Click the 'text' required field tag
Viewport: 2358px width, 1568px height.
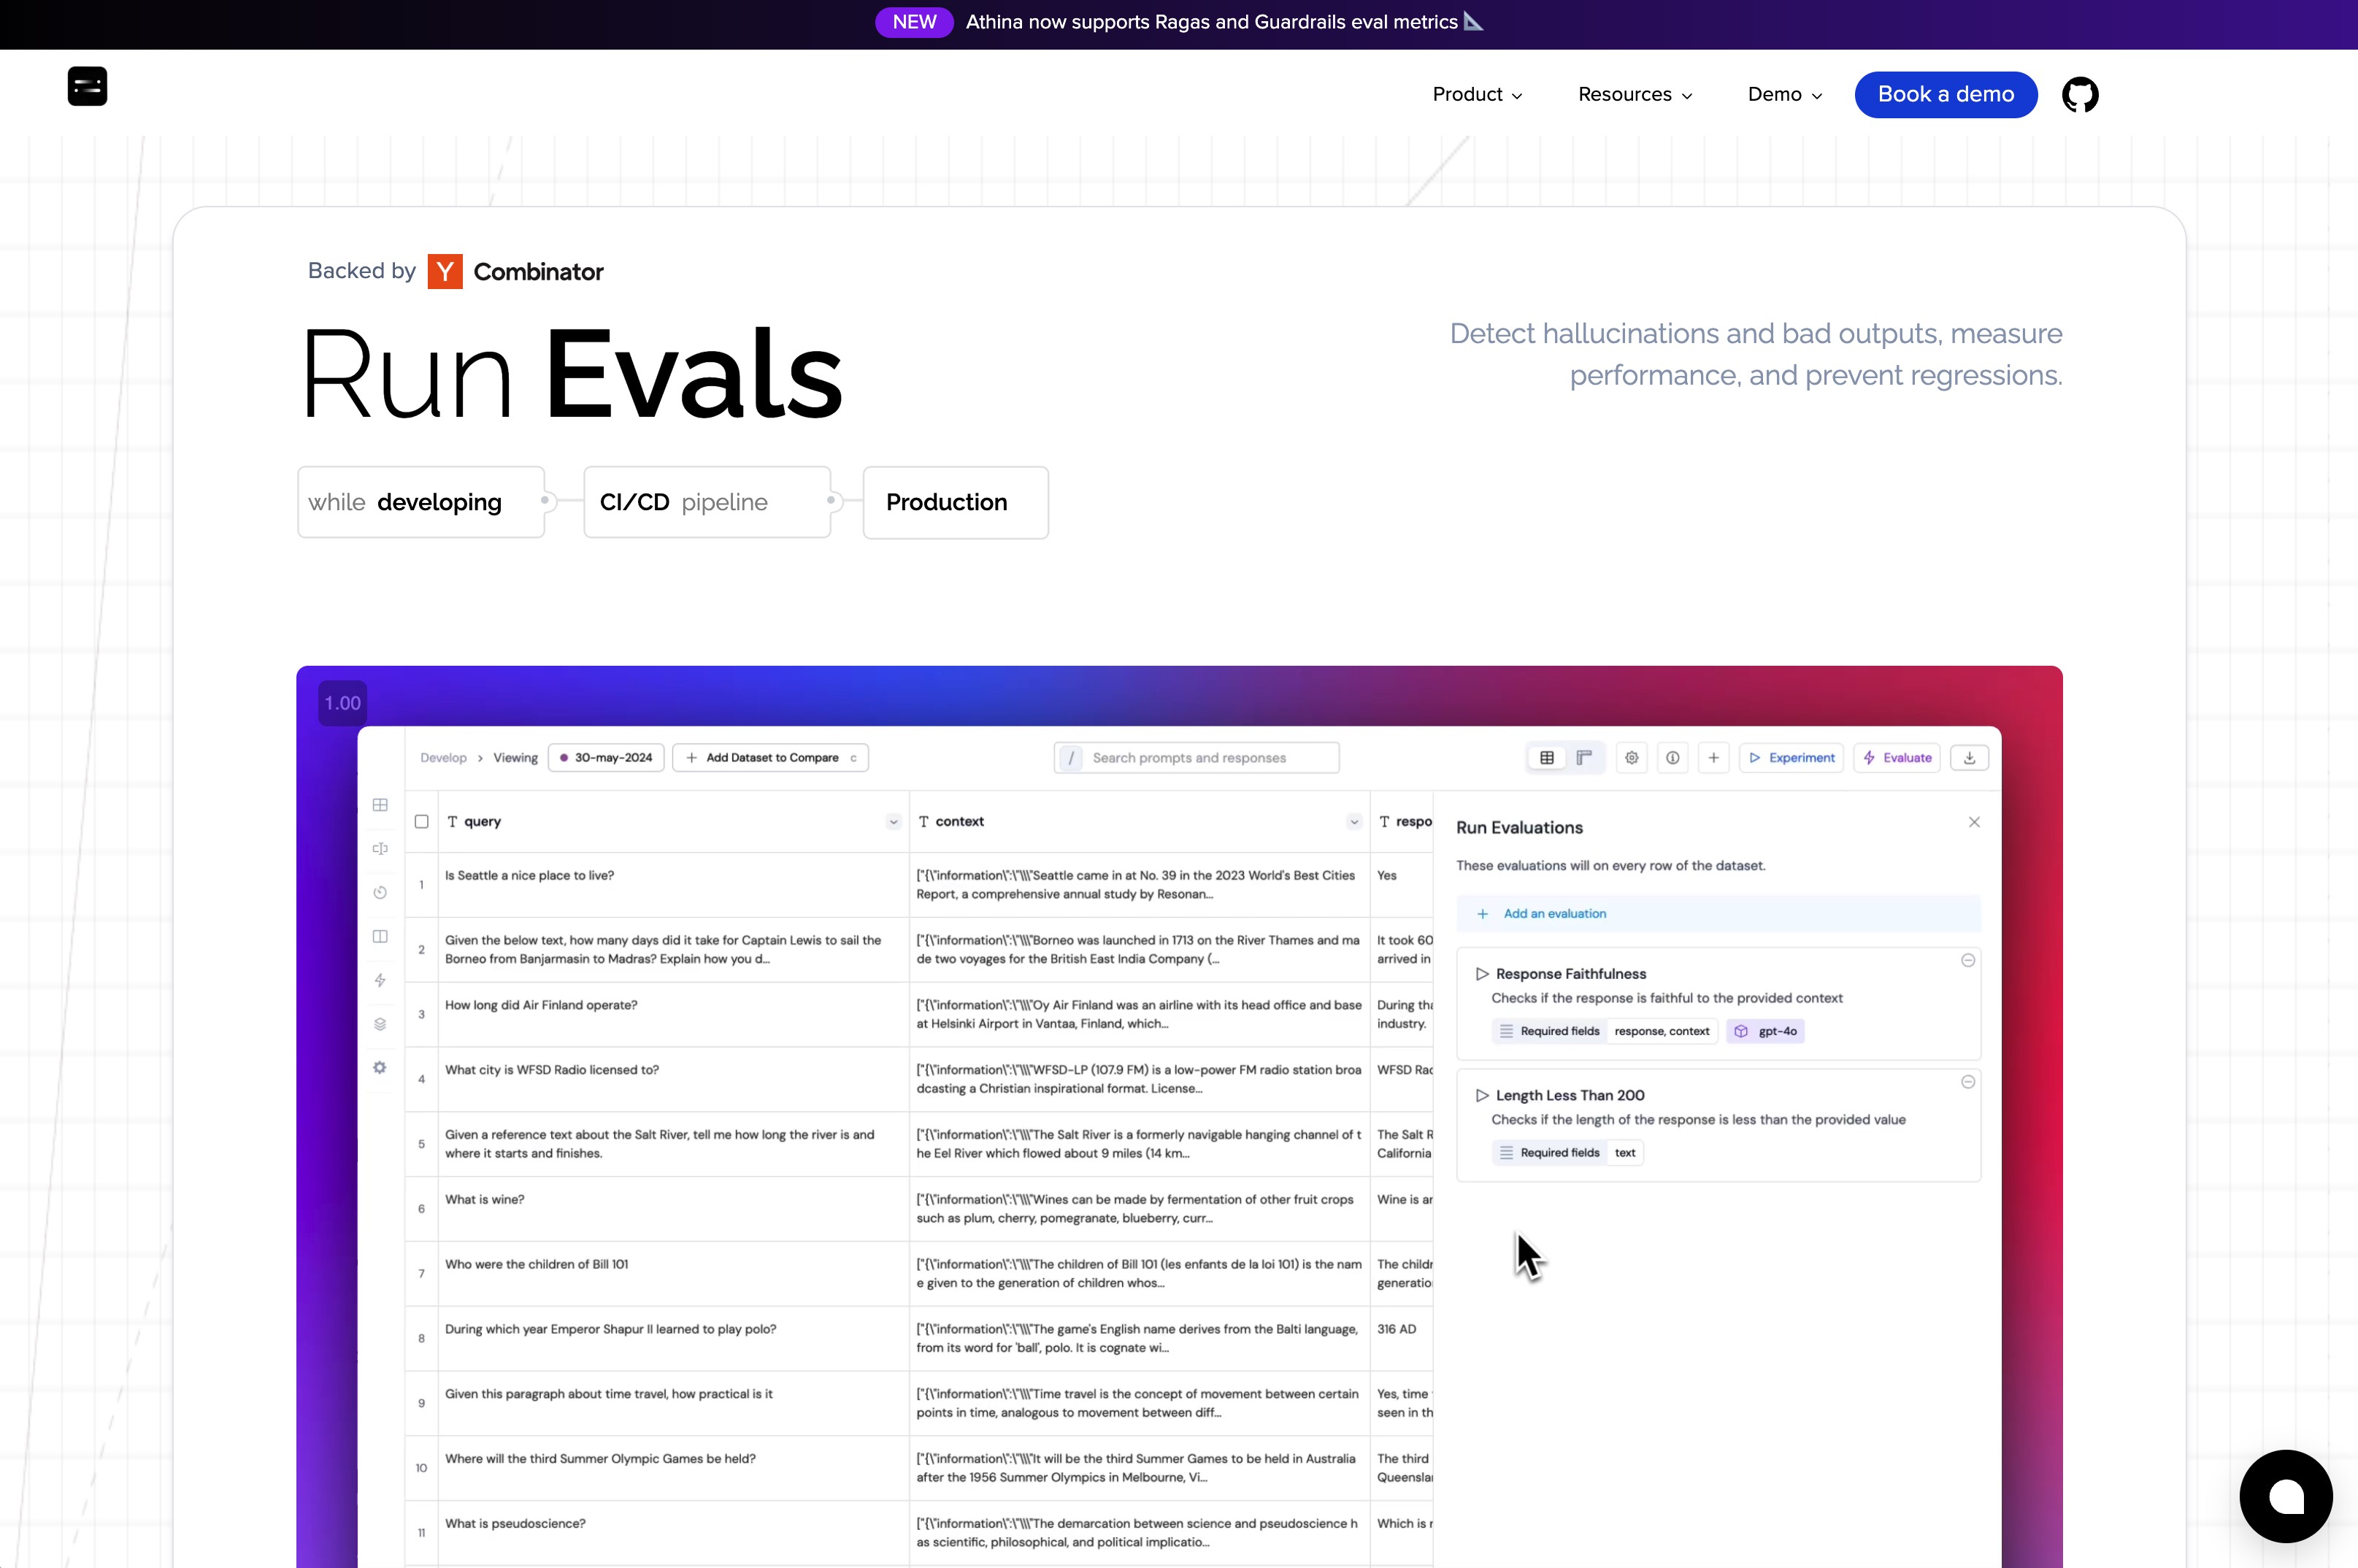tap(1625, 1153)
